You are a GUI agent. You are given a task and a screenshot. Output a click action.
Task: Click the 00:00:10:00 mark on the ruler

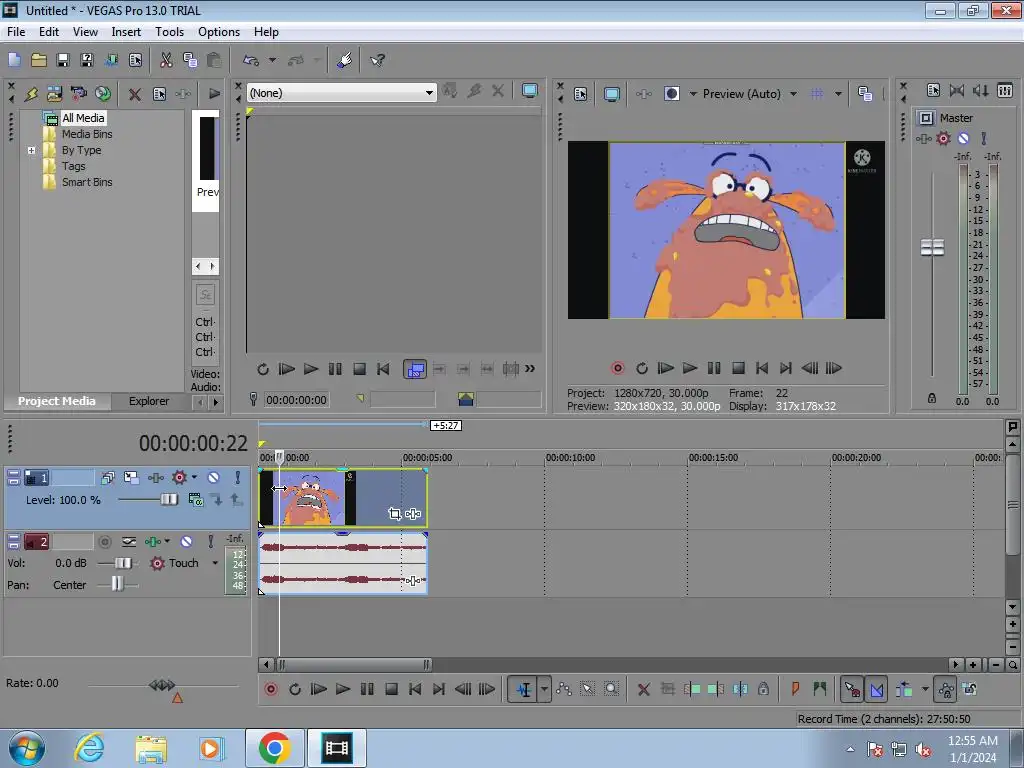[570, 458]
